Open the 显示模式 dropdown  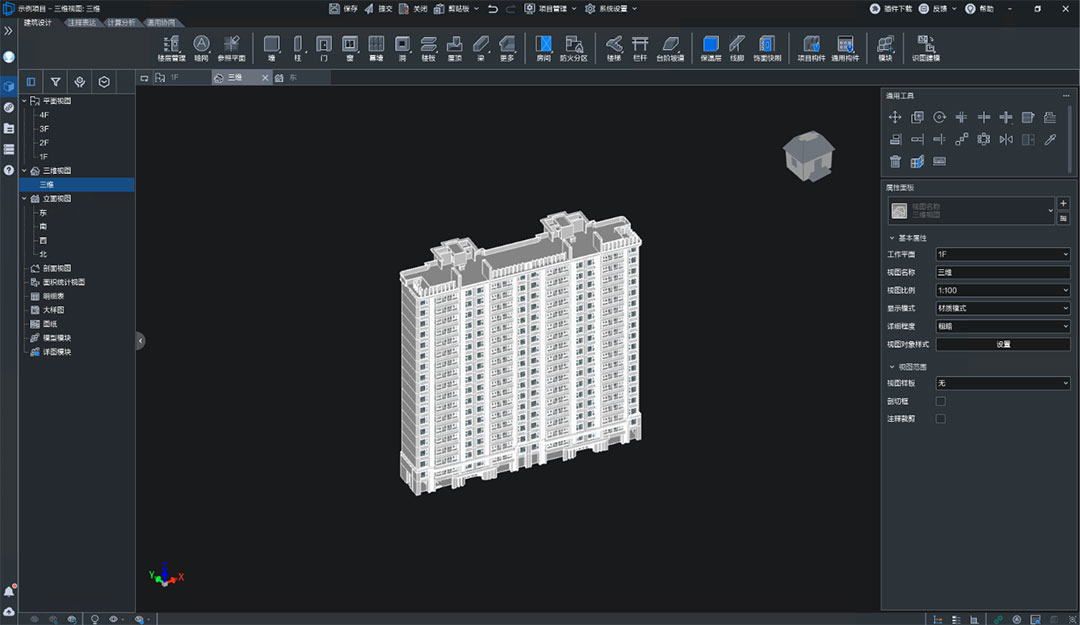[x=1002, y=308]
